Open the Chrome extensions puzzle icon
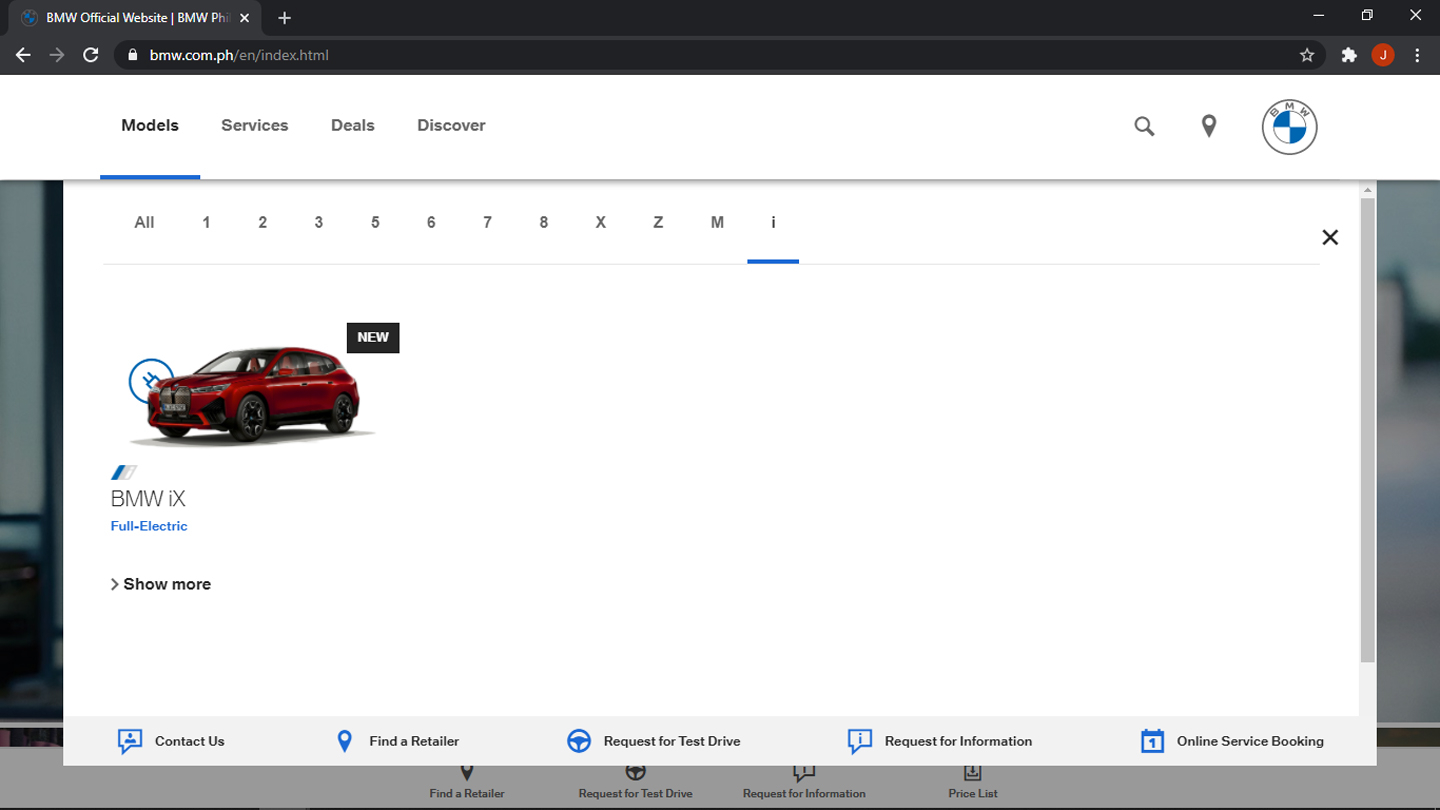The width and height of the screenshot is (1440, 810). tap(1349, 55)
